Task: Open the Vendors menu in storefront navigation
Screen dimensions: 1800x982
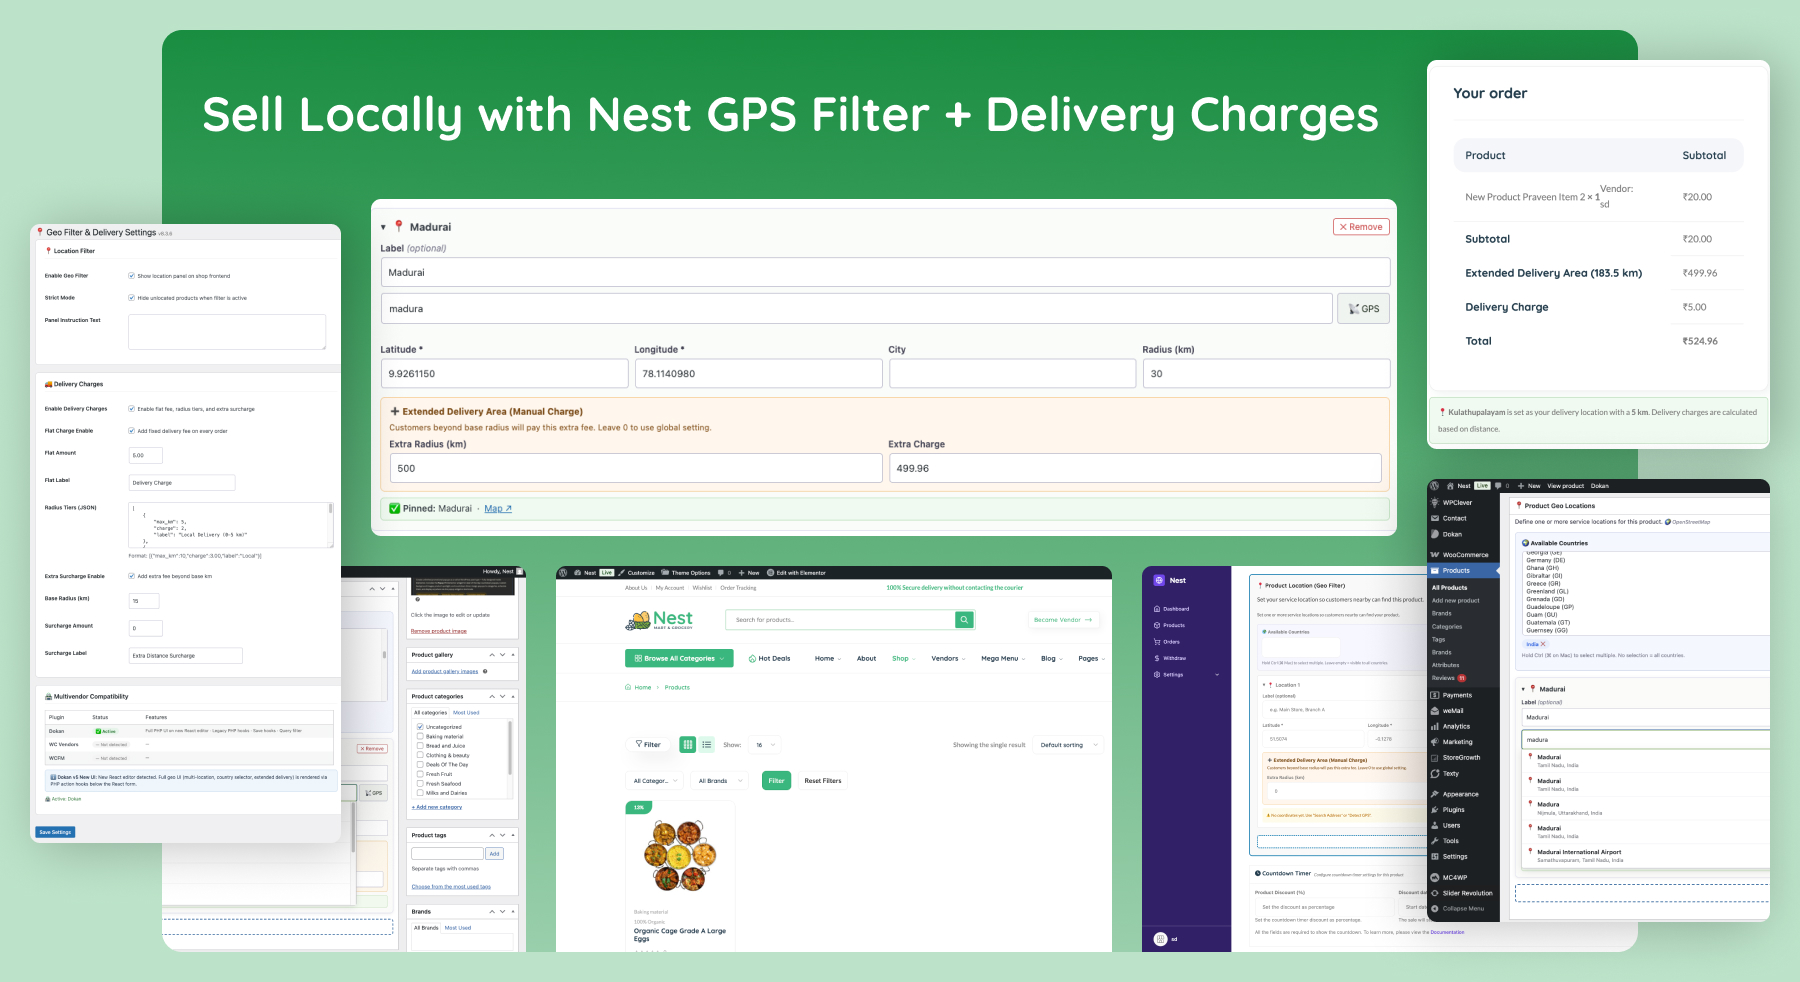Action: point(948,659)
